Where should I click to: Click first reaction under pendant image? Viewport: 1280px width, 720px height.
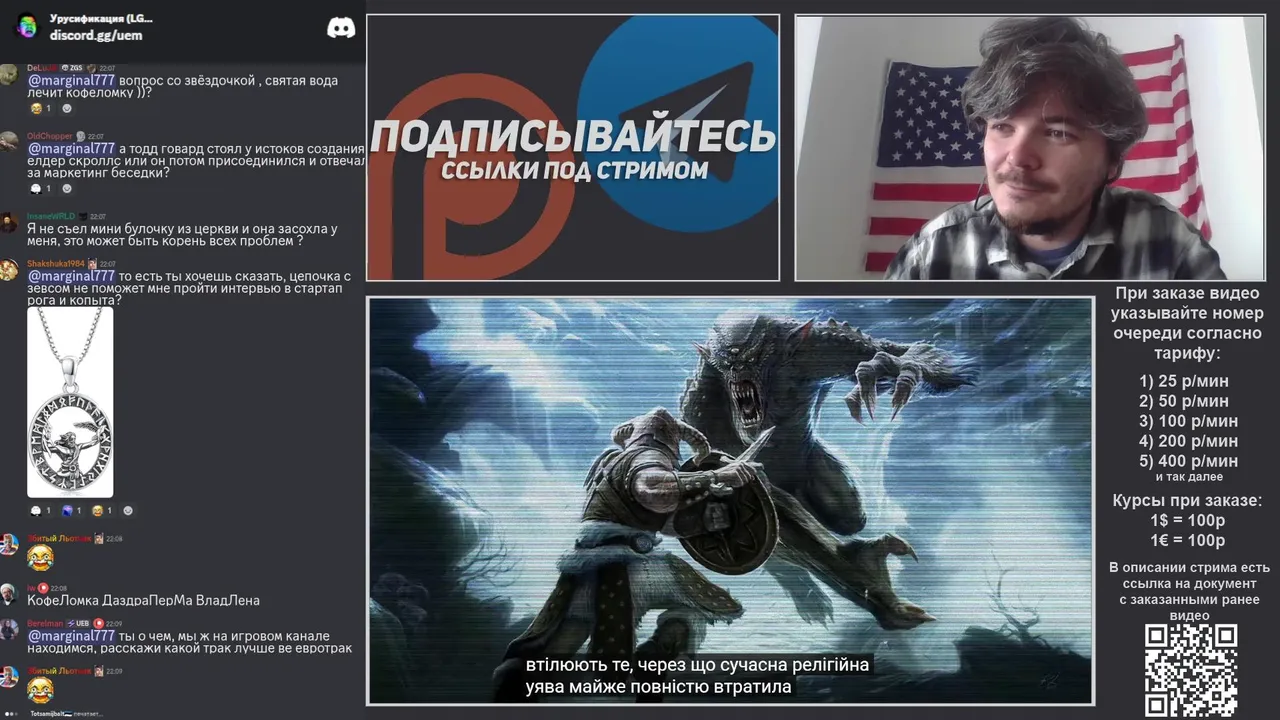tap(41, 510)
